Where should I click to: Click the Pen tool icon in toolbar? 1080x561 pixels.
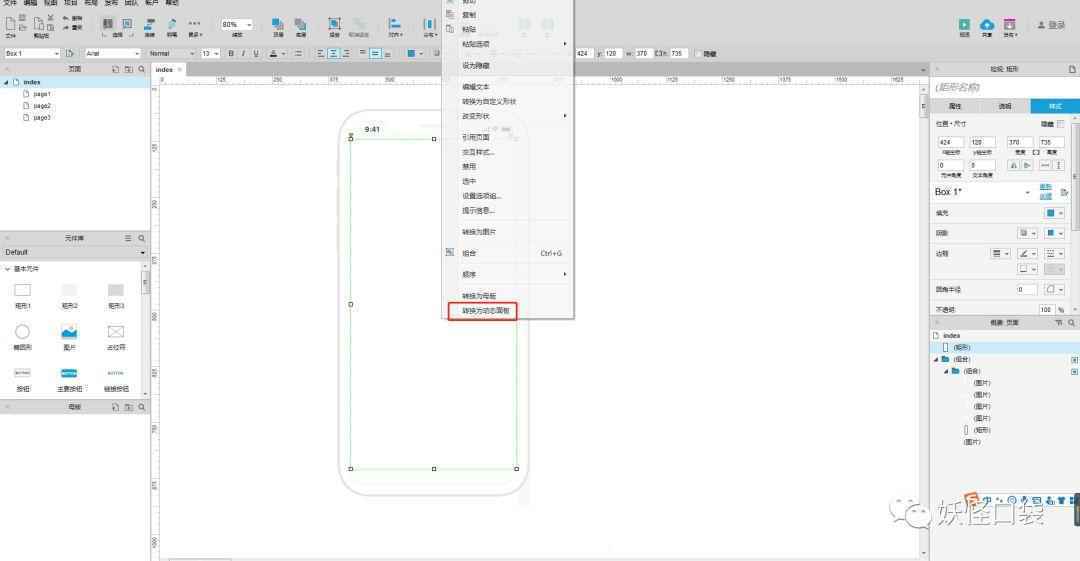pyautogui.click(x=172, y=25)
